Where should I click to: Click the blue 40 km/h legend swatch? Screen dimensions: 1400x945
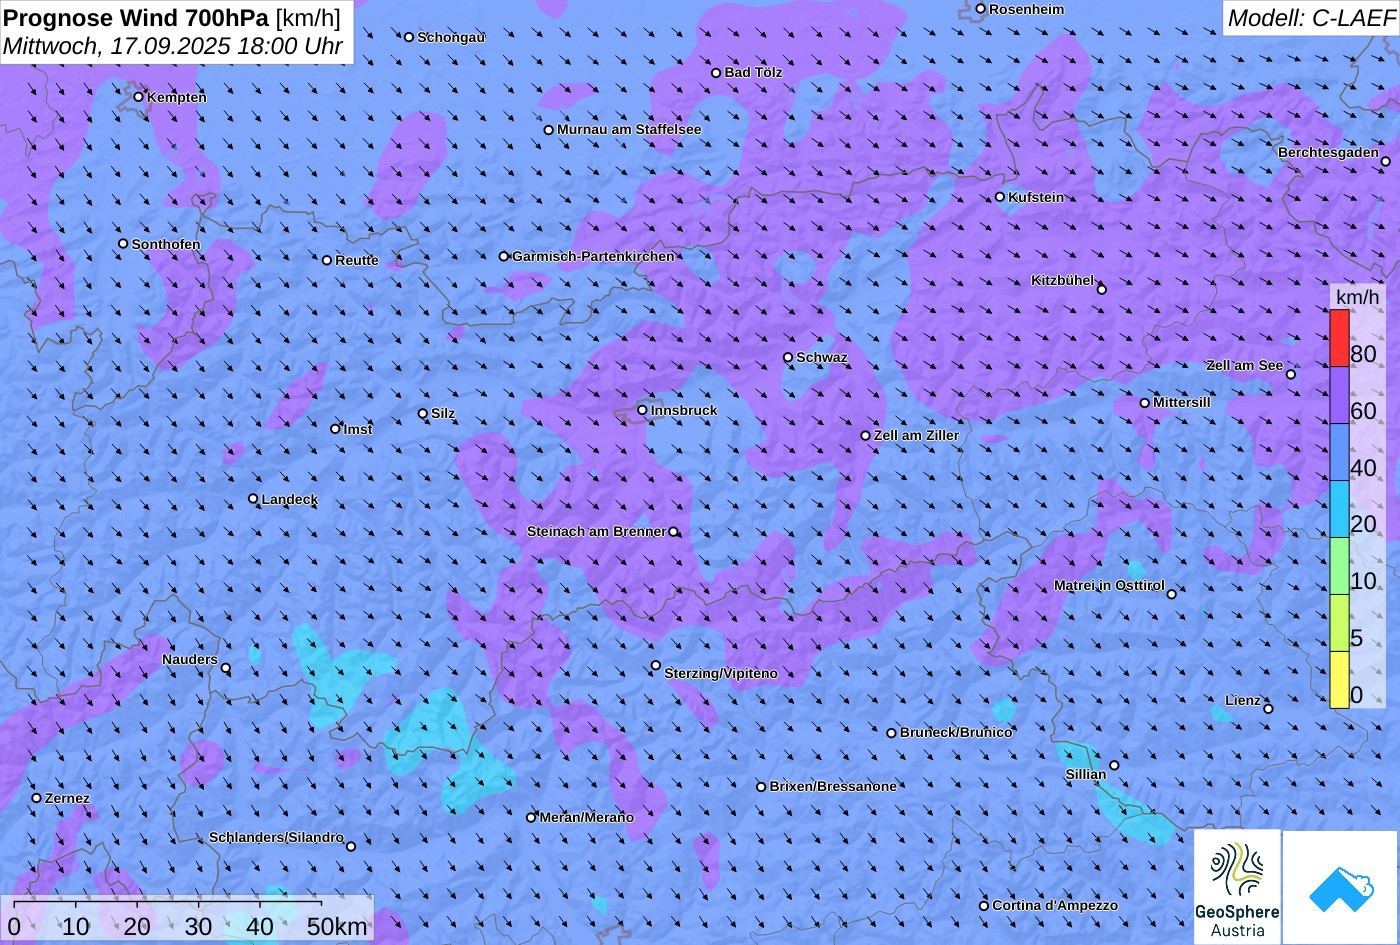coord(1339,453)
